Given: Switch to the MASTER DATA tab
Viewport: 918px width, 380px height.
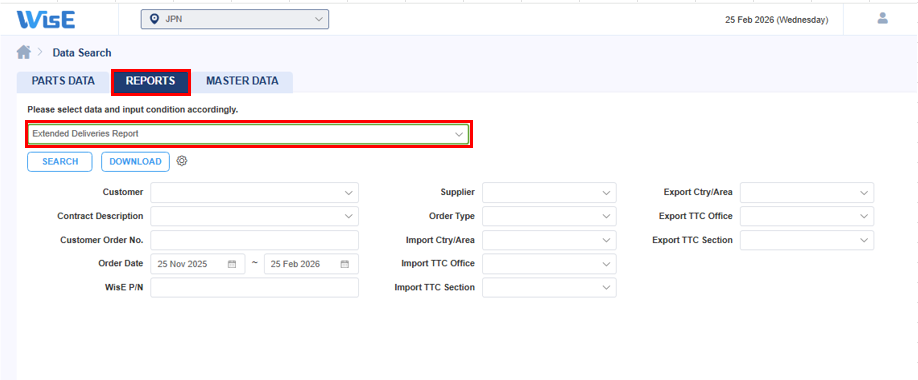Looking at the screenshot, I should click(x=242, y=81).
